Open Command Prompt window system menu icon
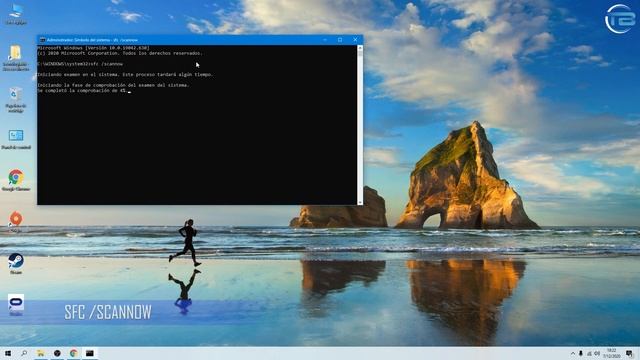 click(x=42, y=40)
